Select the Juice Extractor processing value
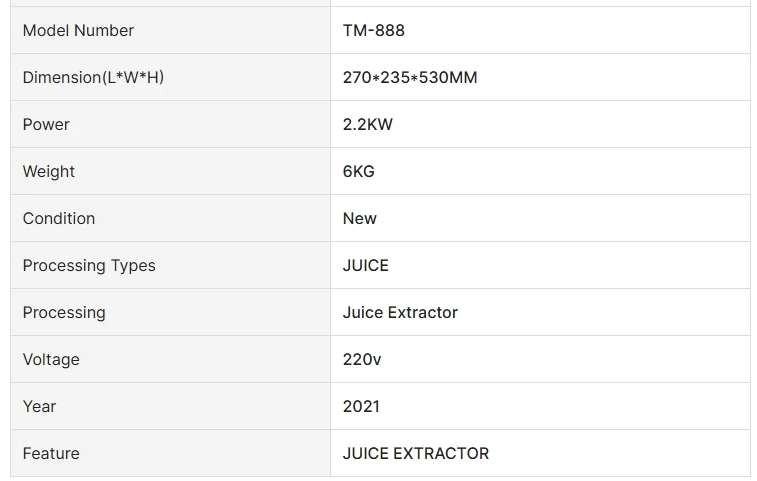Image resolution: width=757 pixels, height=481 pixels. click(400, 312)
